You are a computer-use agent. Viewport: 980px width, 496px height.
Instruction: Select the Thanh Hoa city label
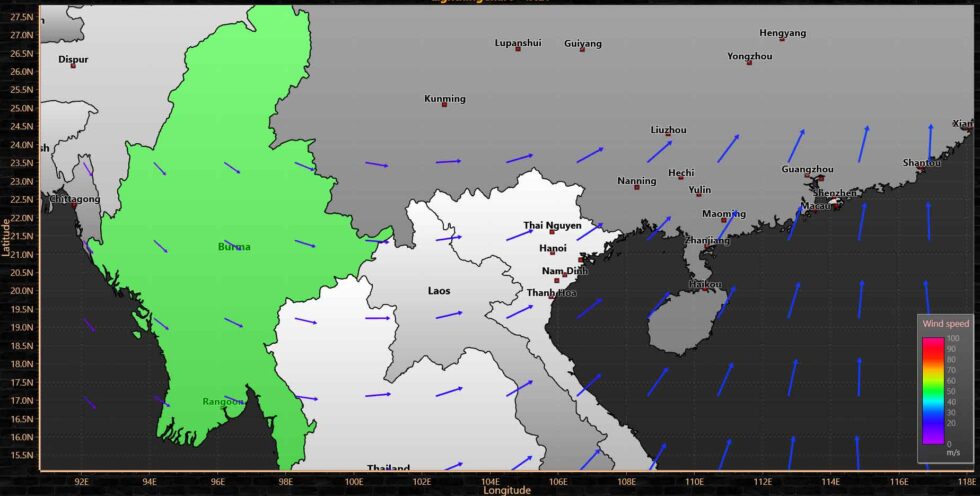[551, 292]
